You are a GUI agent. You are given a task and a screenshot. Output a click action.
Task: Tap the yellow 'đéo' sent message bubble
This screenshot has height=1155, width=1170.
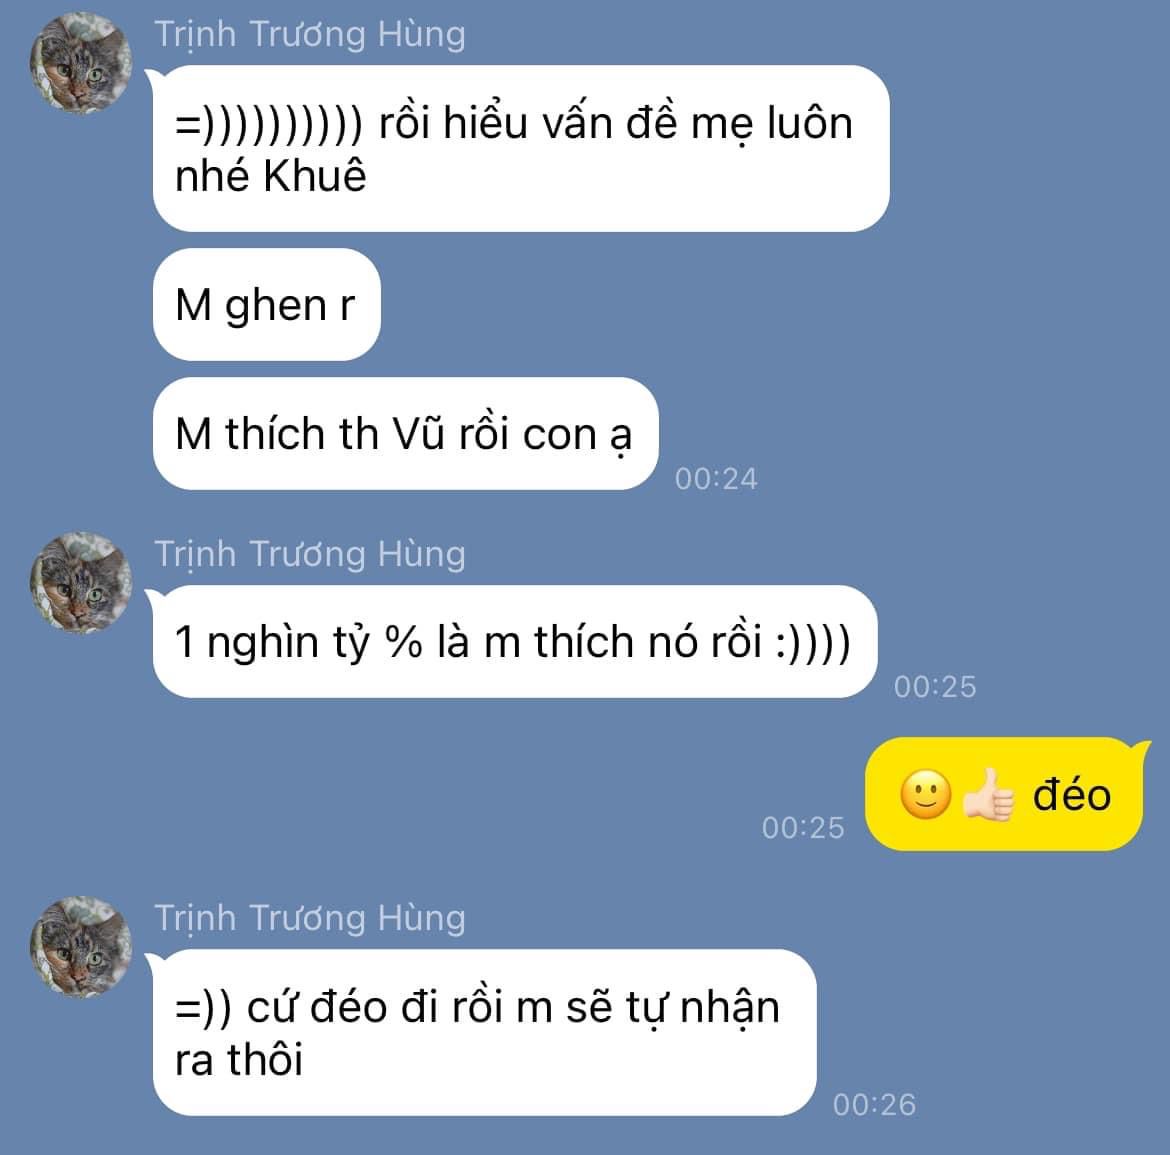(x=1004, y=795)
